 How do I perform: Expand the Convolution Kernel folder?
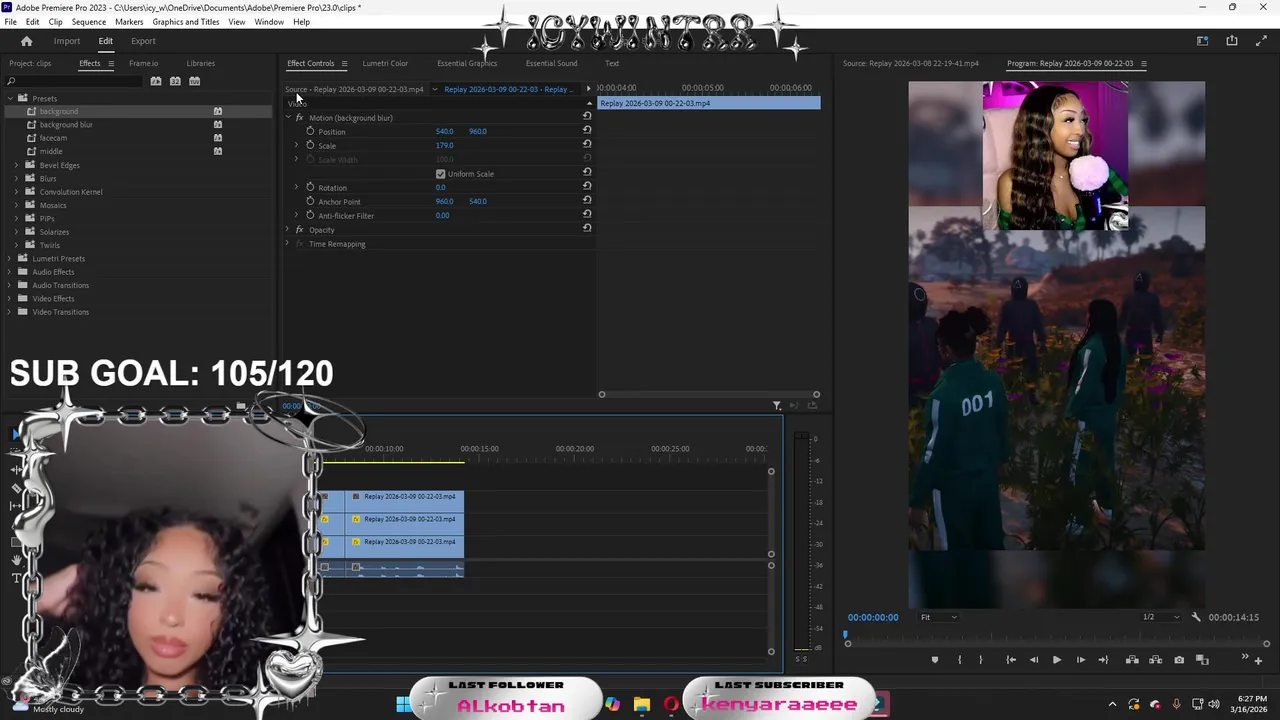click(x=16, y=192)
